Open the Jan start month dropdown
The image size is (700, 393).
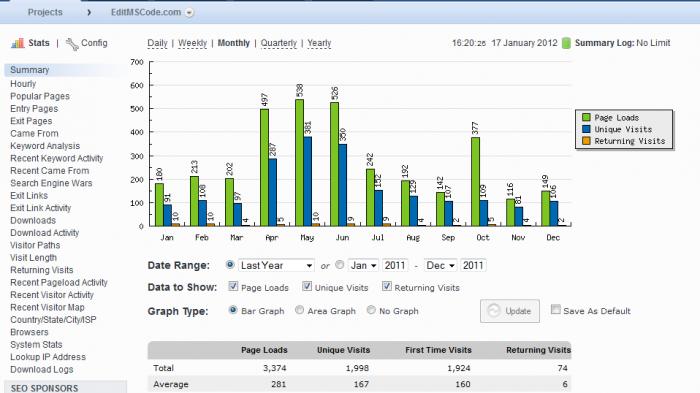tap(363, 265)
